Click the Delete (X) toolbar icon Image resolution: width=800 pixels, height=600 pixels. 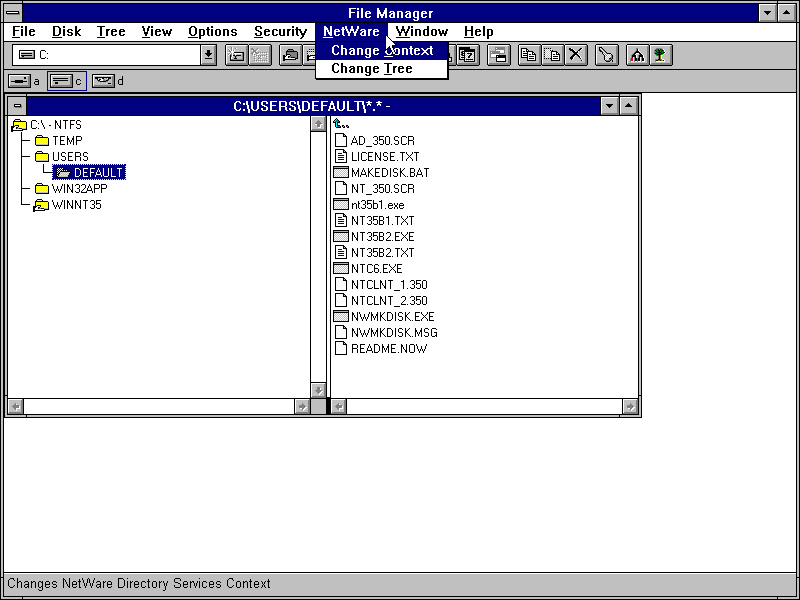pos(577,55)
